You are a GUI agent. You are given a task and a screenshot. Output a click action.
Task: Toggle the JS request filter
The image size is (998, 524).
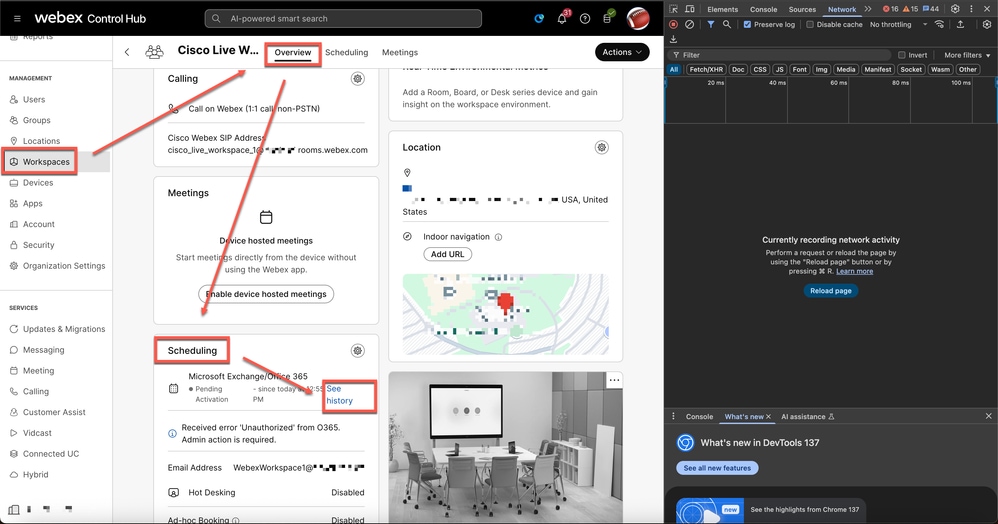(780, 69)
